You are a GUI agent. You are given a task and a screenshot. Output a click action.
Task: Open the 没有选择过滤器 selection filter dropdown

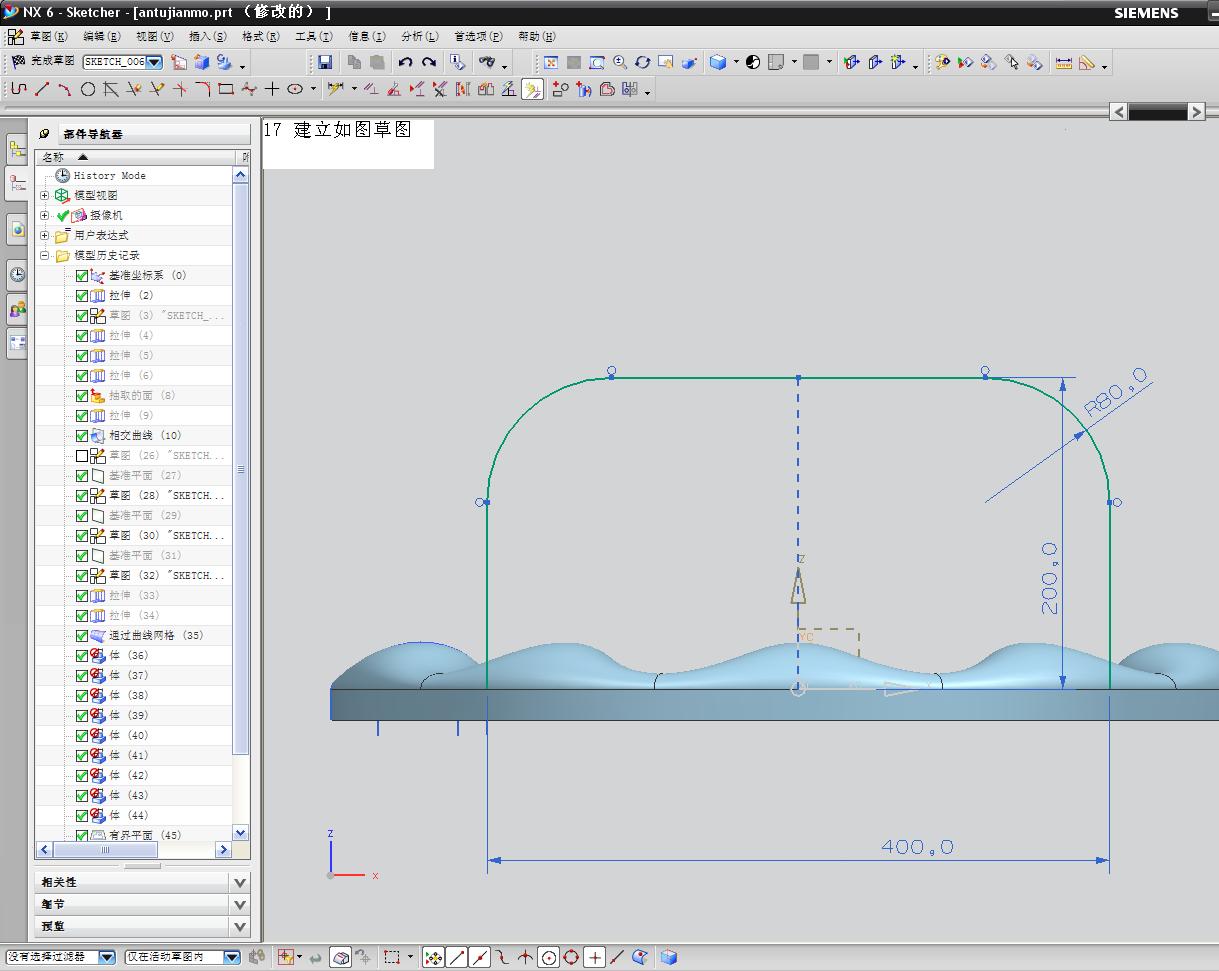(107, 957)
